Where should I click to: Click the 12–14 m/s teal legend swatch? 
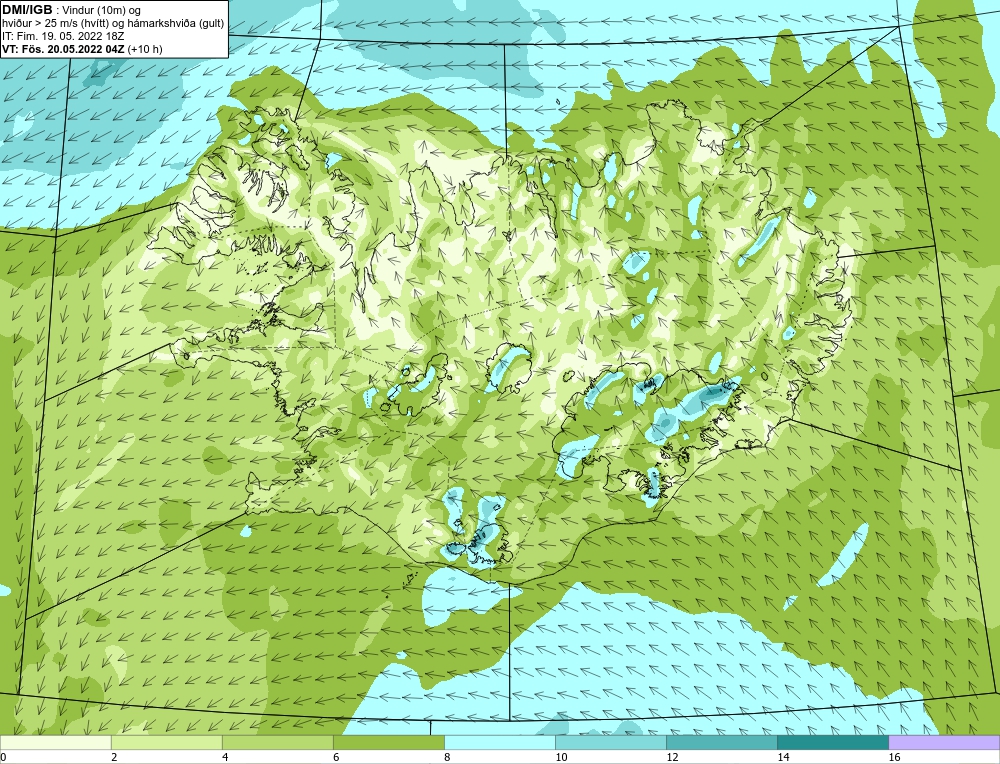click(721, 742)
